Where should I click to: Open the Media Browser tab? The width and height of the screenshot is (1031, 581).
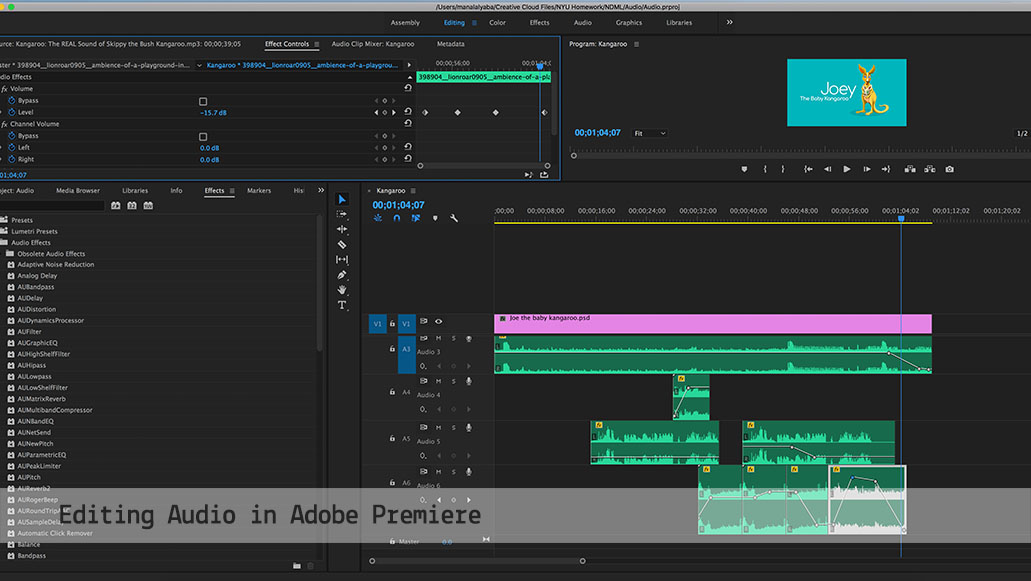(77, 190)
